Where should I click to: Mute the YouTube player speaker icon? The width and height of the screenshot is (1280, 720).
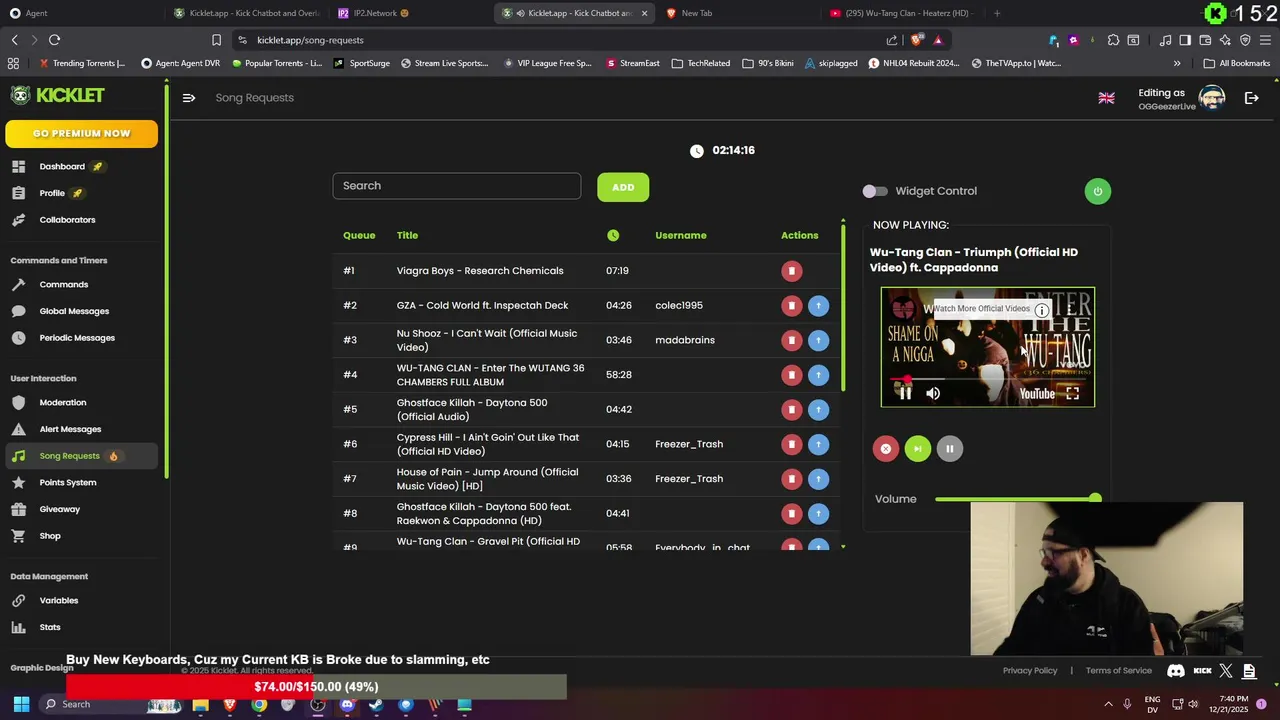pyautogui.click(x=932, y=393)
